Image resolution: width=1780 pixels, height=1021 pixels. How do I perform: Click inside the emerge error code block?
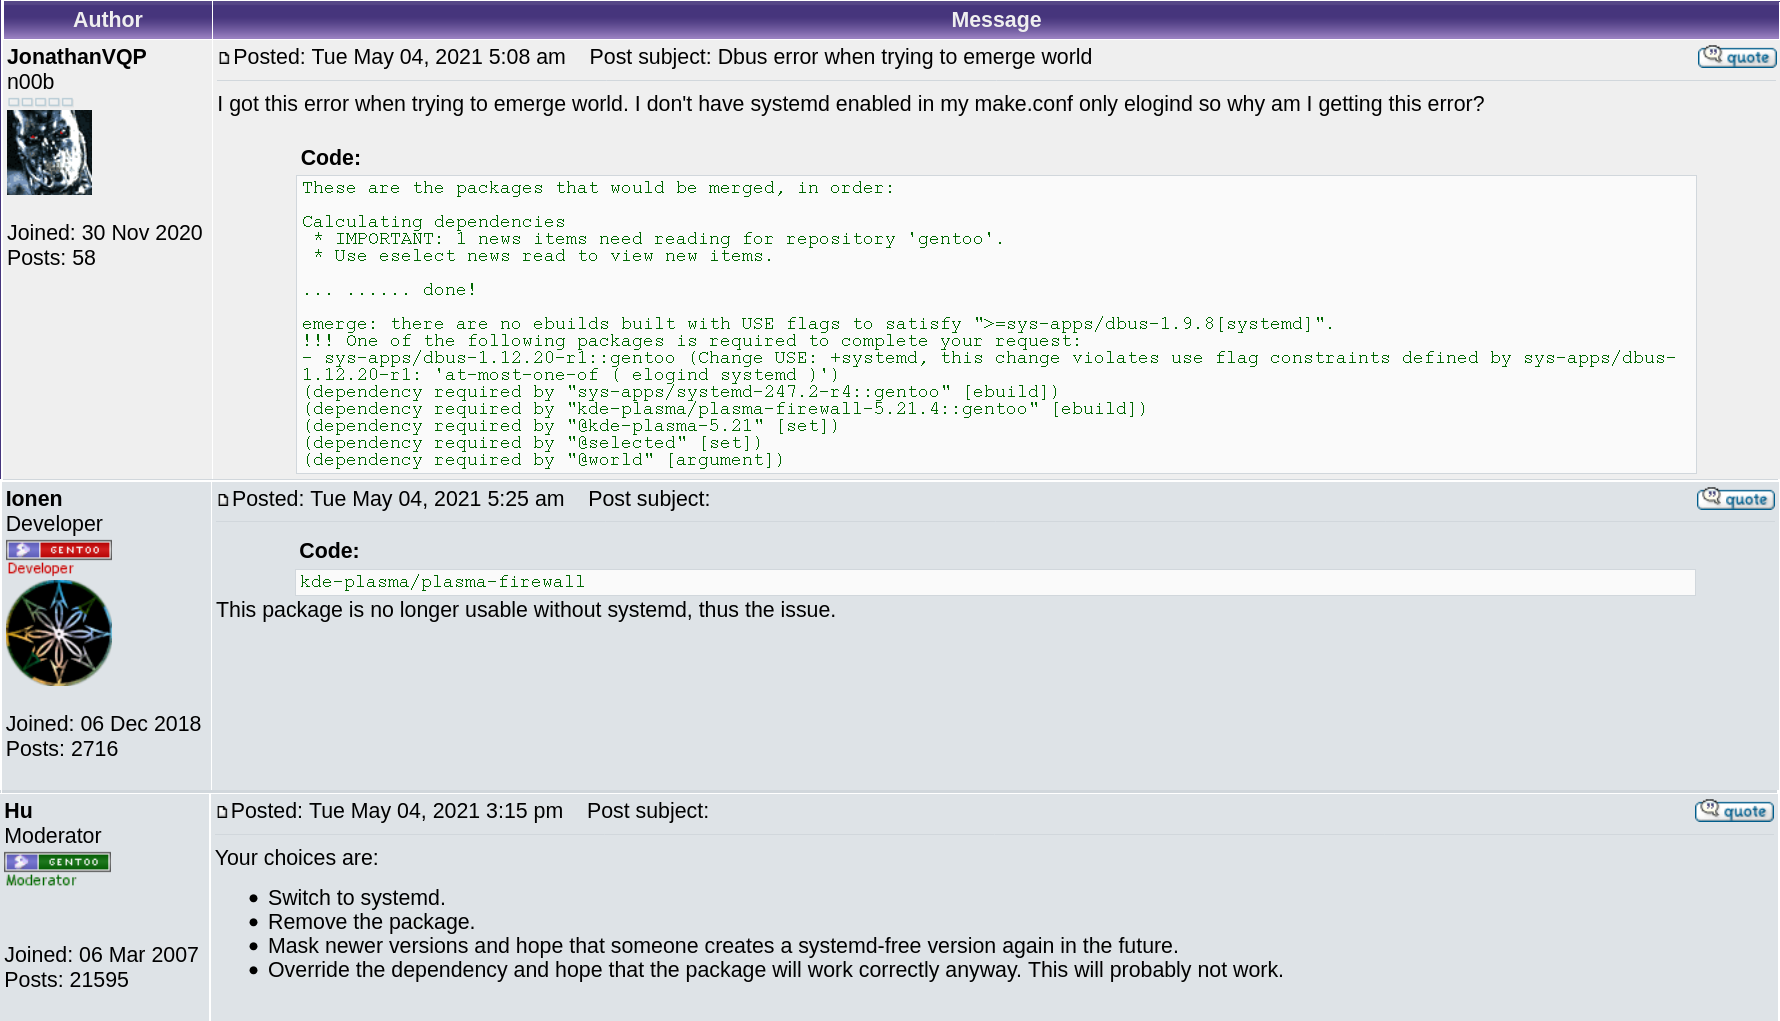pos(995,324)
